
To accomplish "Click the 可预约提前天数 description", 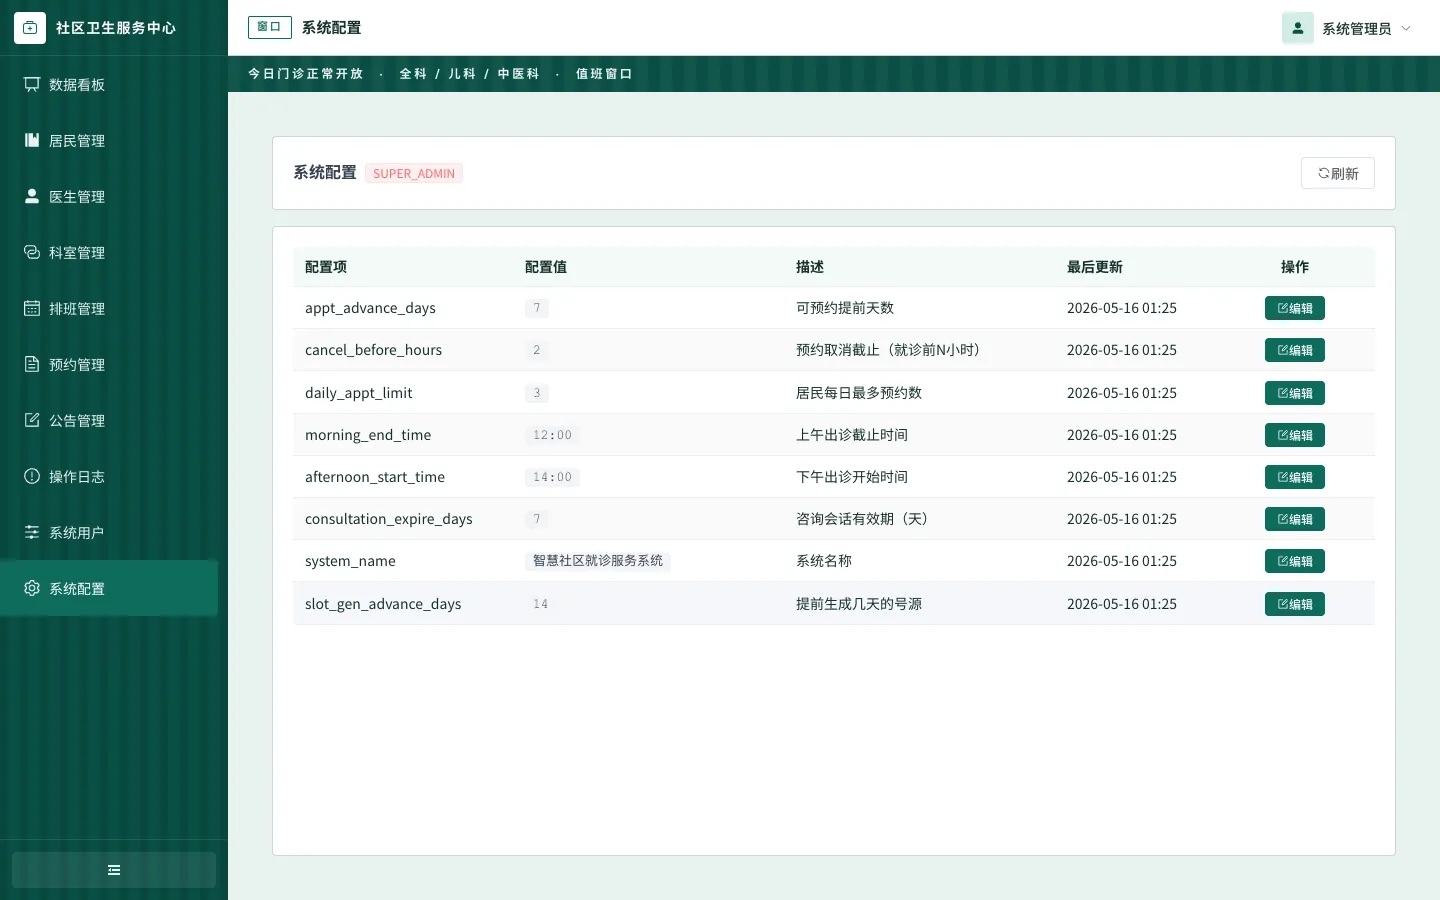I will coord(845,308).
